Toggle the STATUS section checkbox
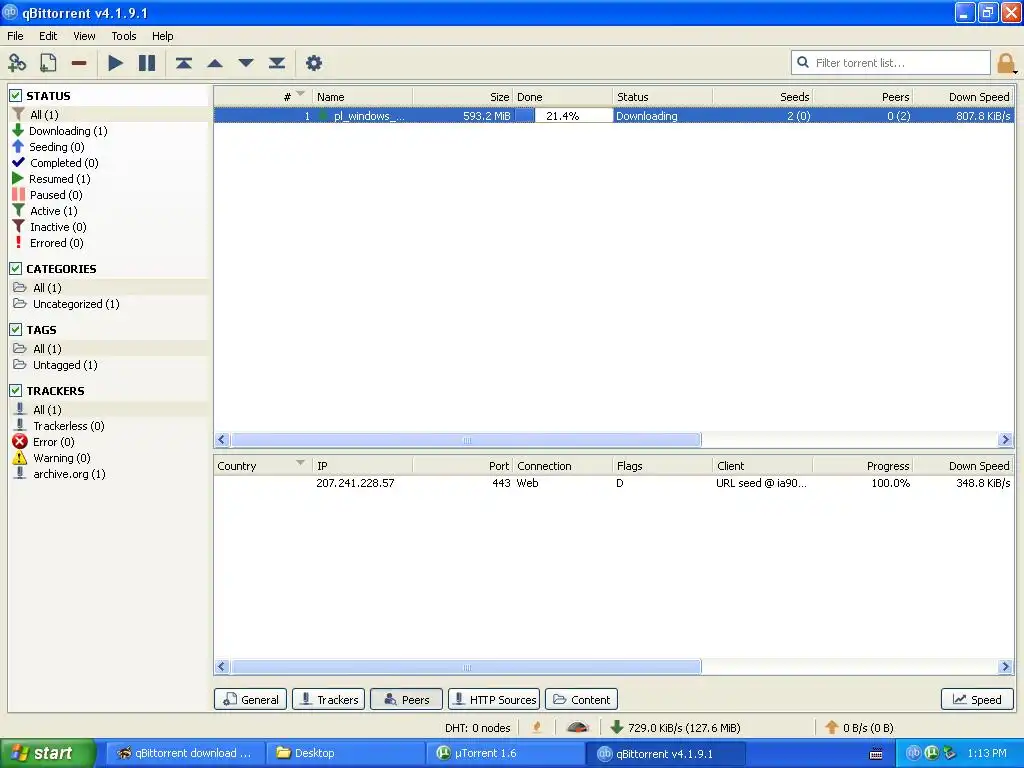Screen dimensions: 1024x768 coord(16,95)
